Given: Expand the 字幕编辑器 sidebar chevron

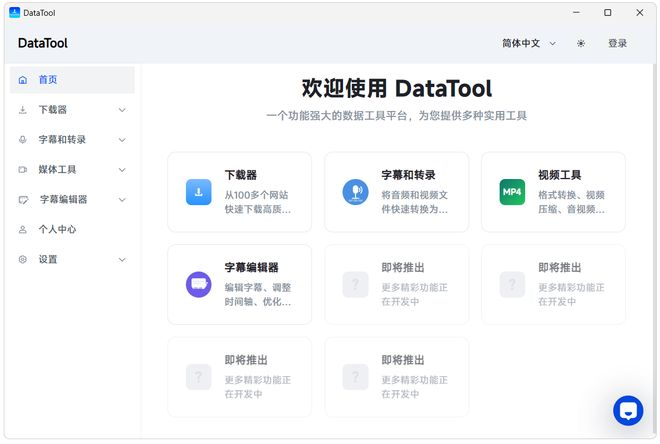Looking at the screenshot, I should coord(122,200).
